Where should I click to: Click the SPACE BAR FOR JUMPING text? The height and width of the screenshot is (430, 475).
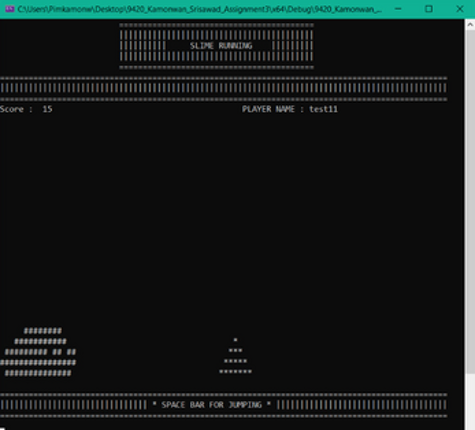(x=211, y=405)
